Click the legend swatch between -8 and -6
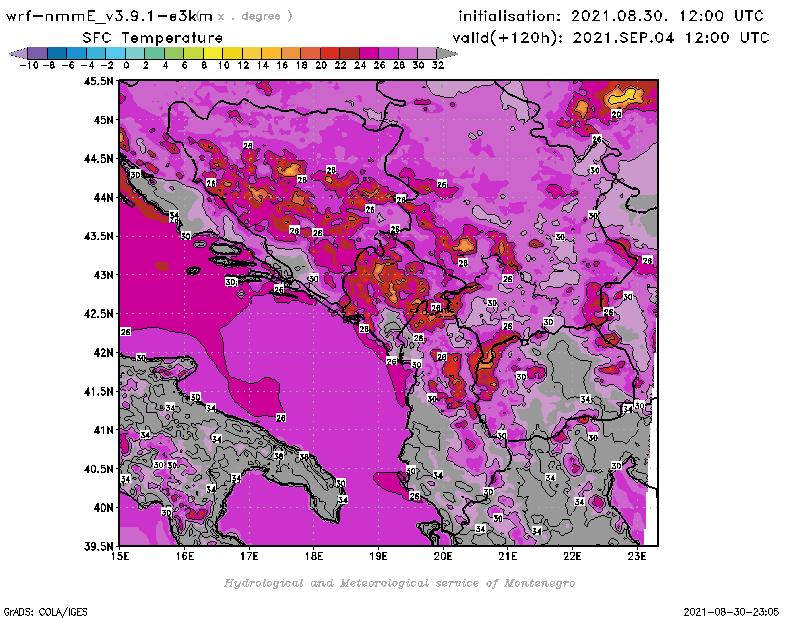The image size is (800, 618). [57, 53]
